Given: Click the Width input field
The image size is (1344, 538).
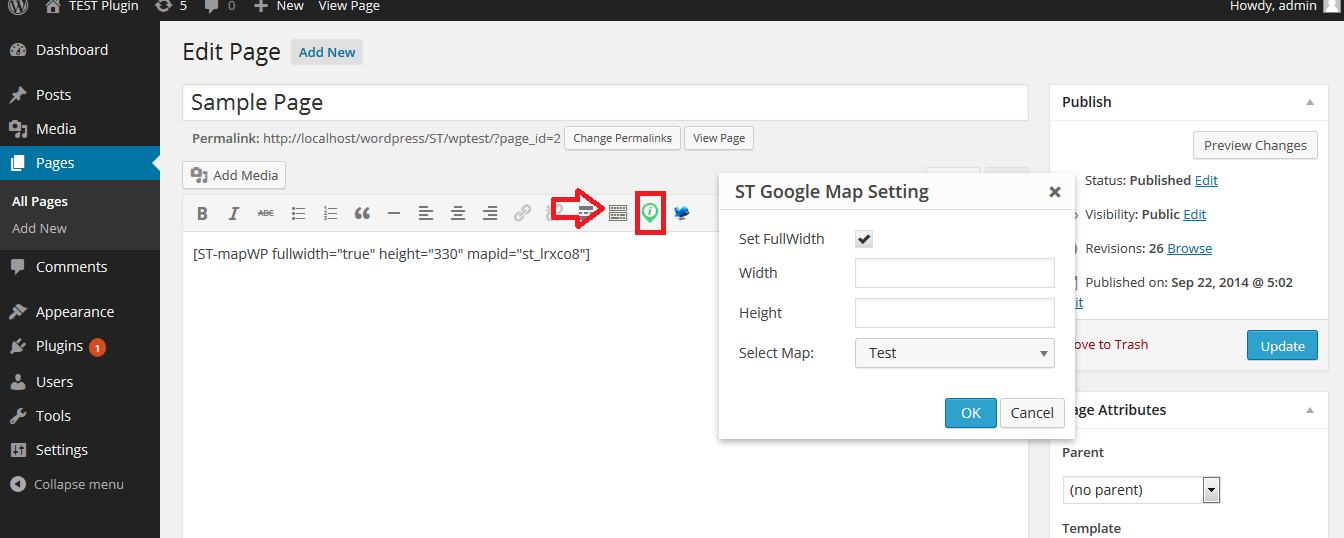Looking at the screenshot, I should (x=955, y=273).
